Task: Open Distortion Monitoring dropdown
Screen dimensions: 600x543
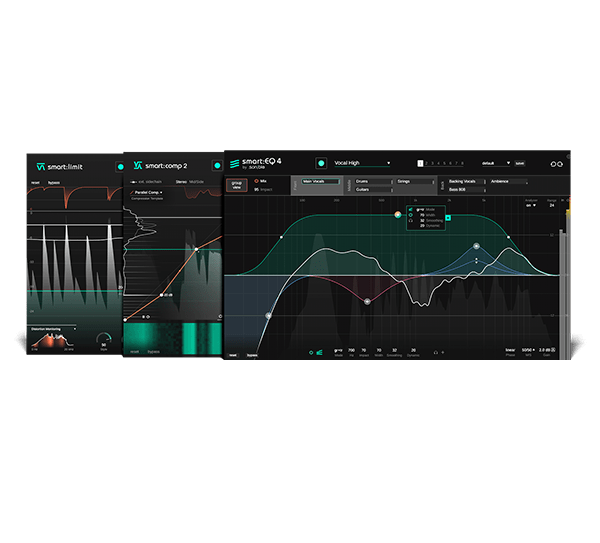Action: click(x=53, y=329)
